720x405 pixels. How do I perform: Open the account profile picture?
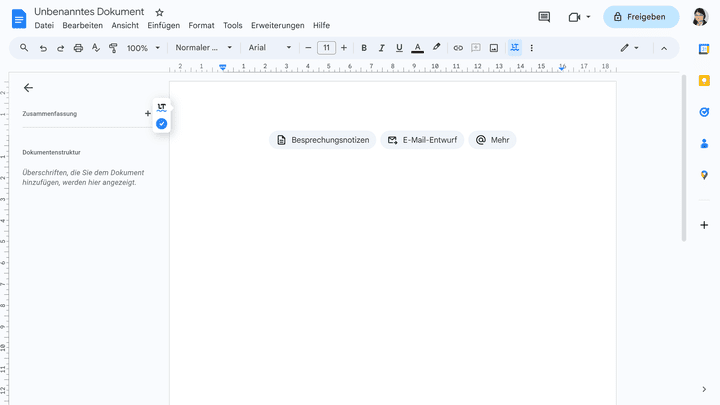(700, 17)
